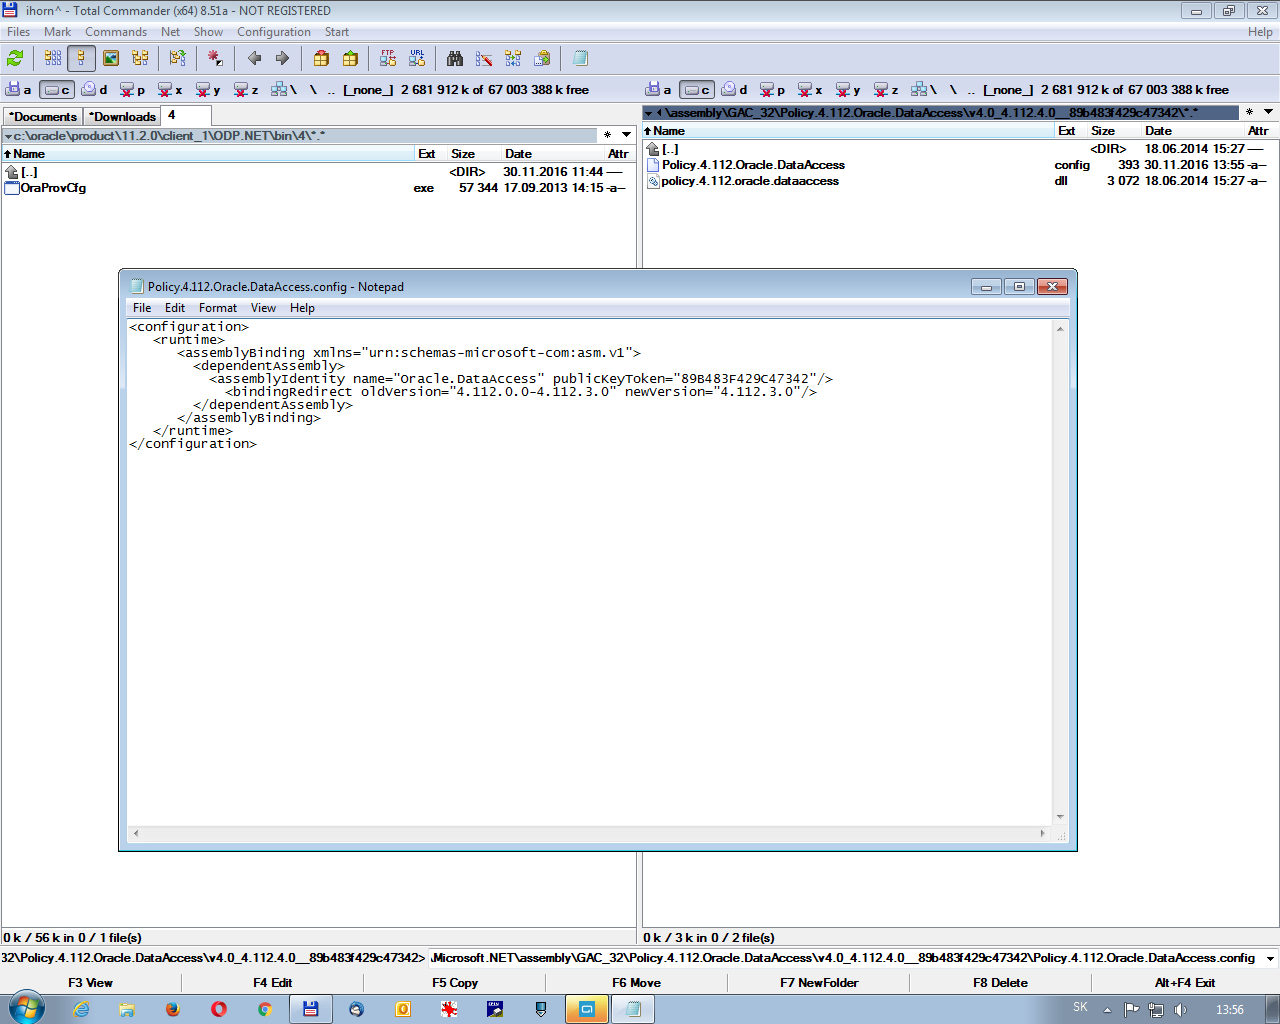Open Format menu in Notepad

point(218,308)
